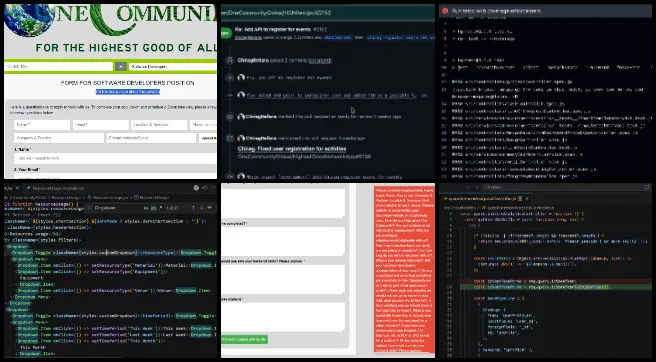656x362 pixels.
Task: Go to next match in find widget
Action: click(x=201, y=208)
